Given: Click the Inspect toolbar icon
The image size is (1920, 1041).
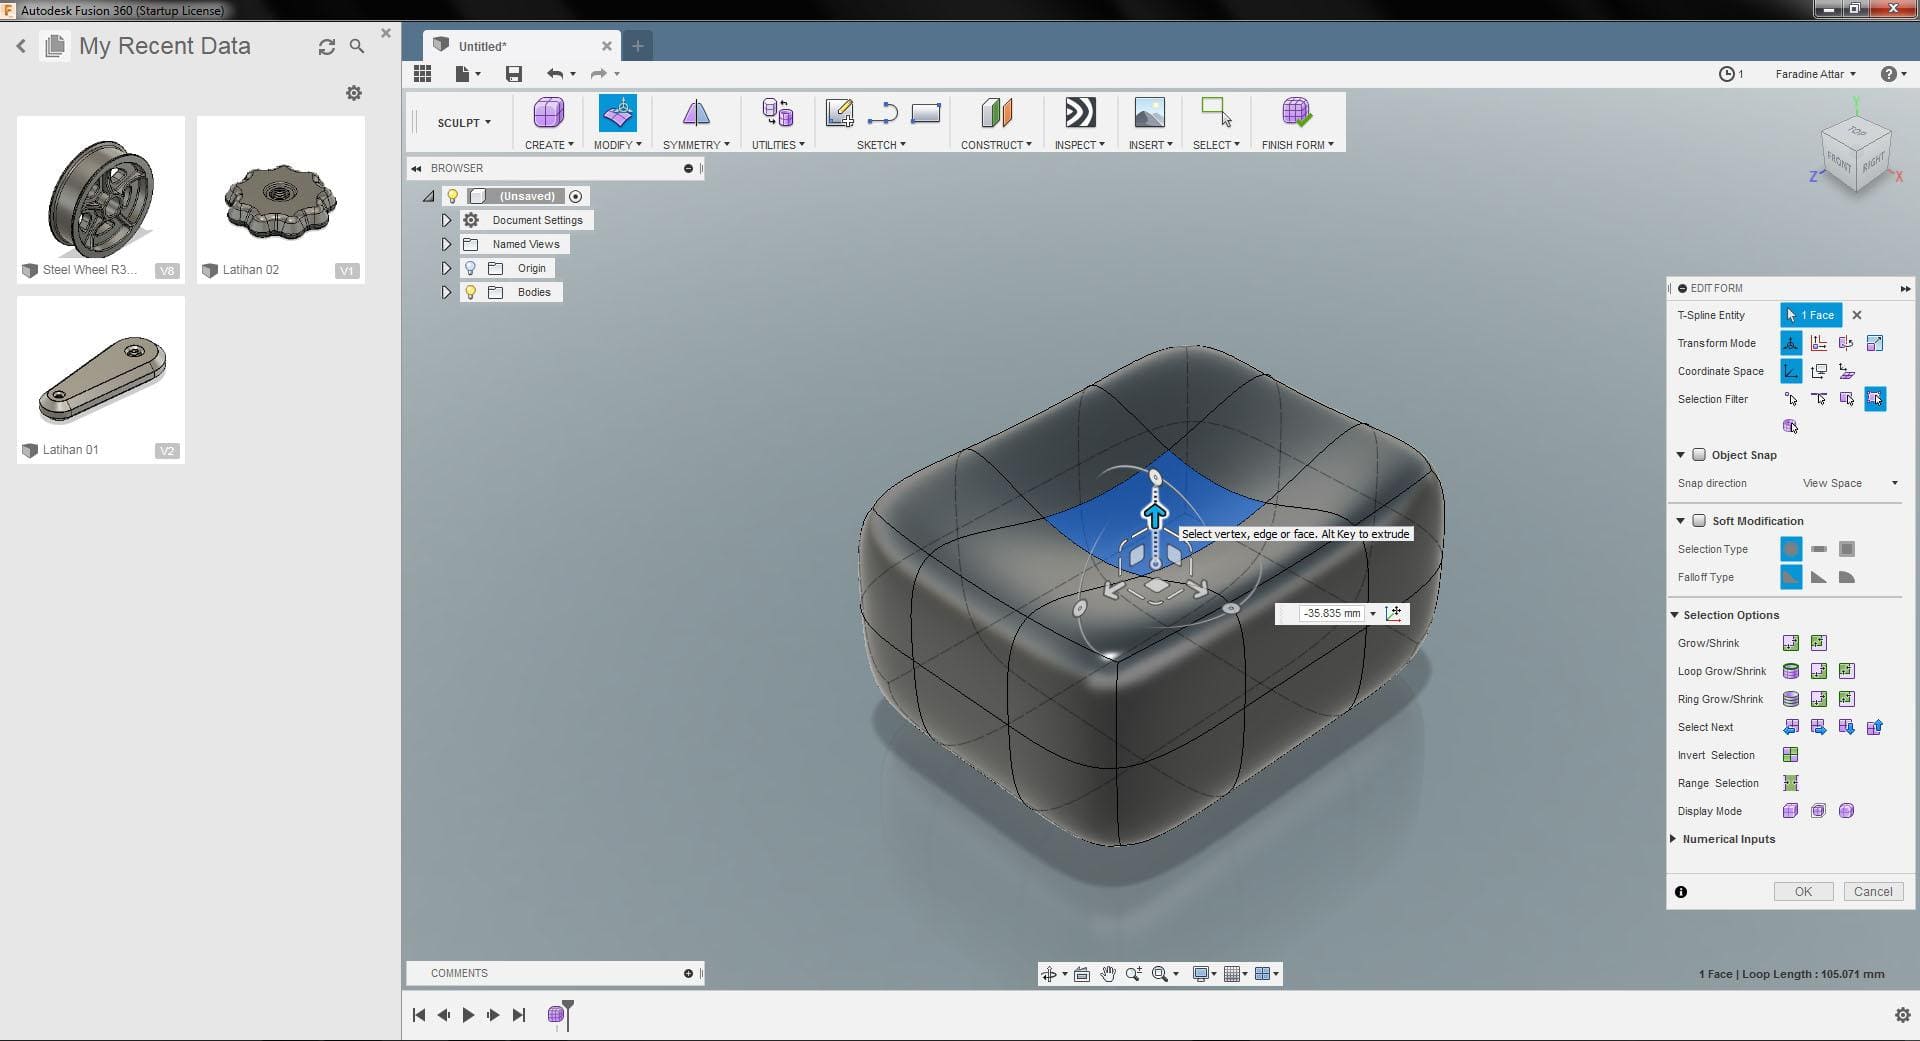Looking at the screenshot, I should tap(1079, 113).
